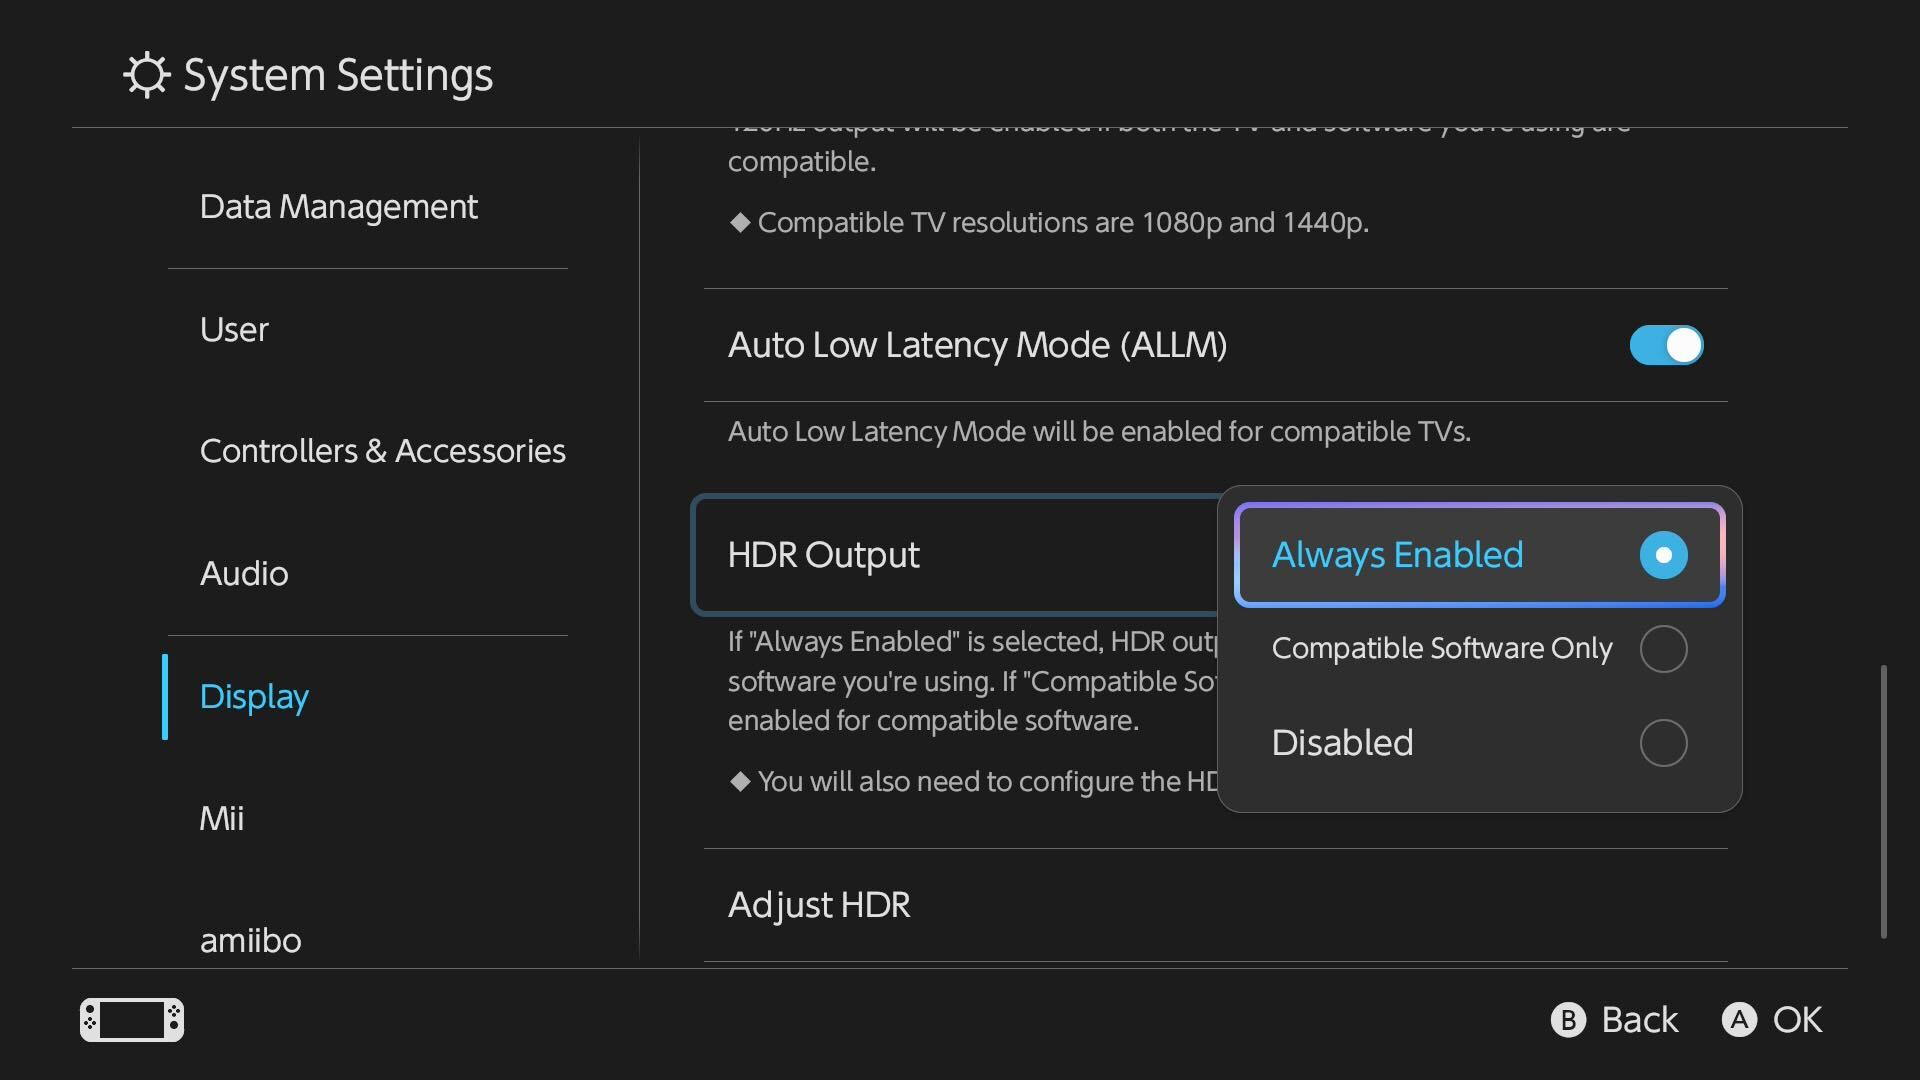Open the Mii settings section

coord(221,819)
